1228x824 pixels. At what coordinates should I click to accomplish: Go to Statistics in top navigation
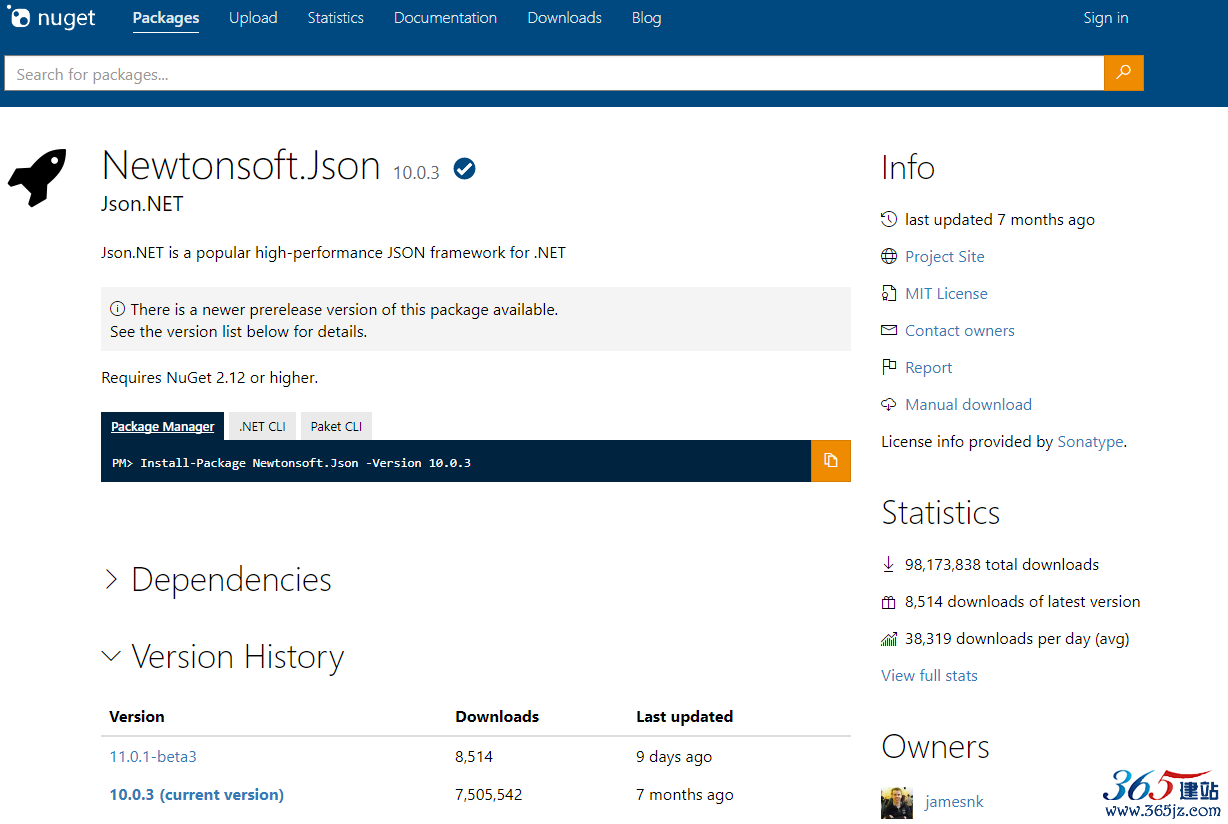click(x=336, y=18)
